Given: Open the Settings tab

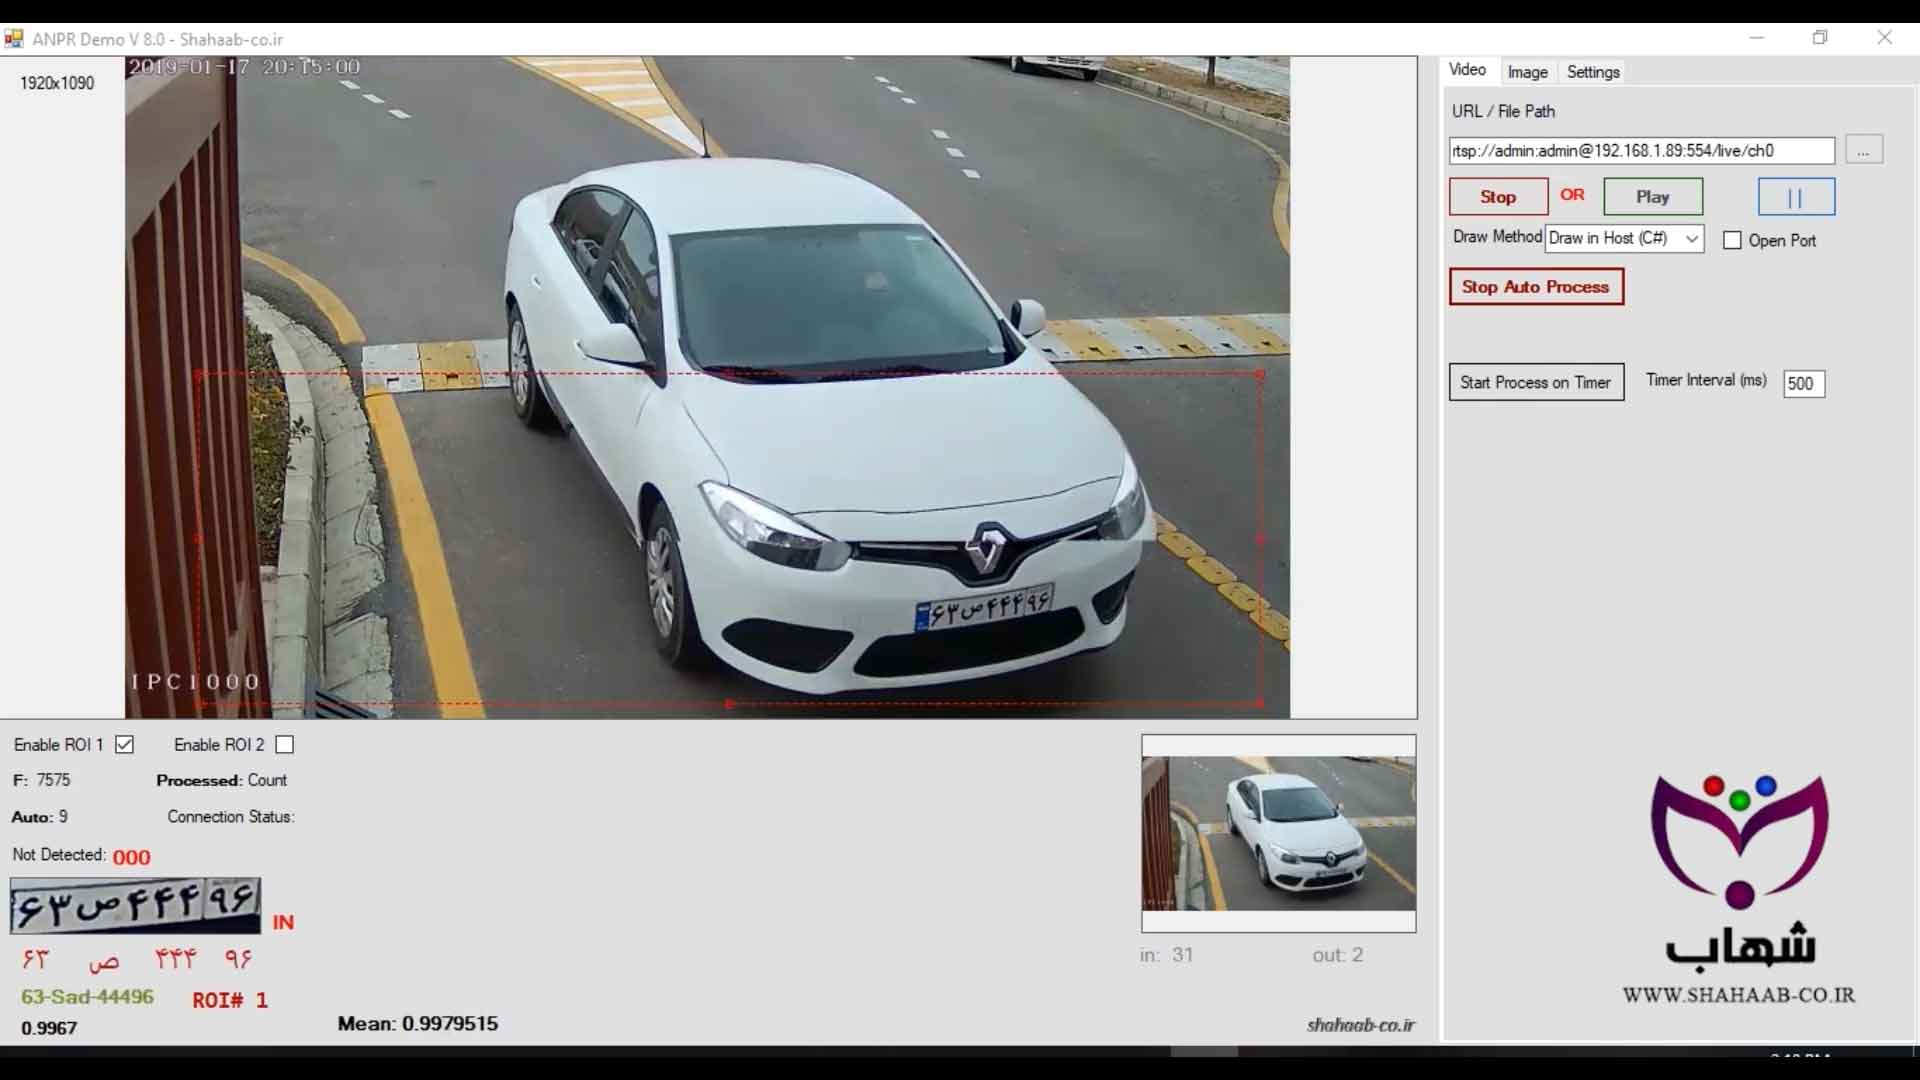Looking at the screenshot, I should pos(1593,72).
